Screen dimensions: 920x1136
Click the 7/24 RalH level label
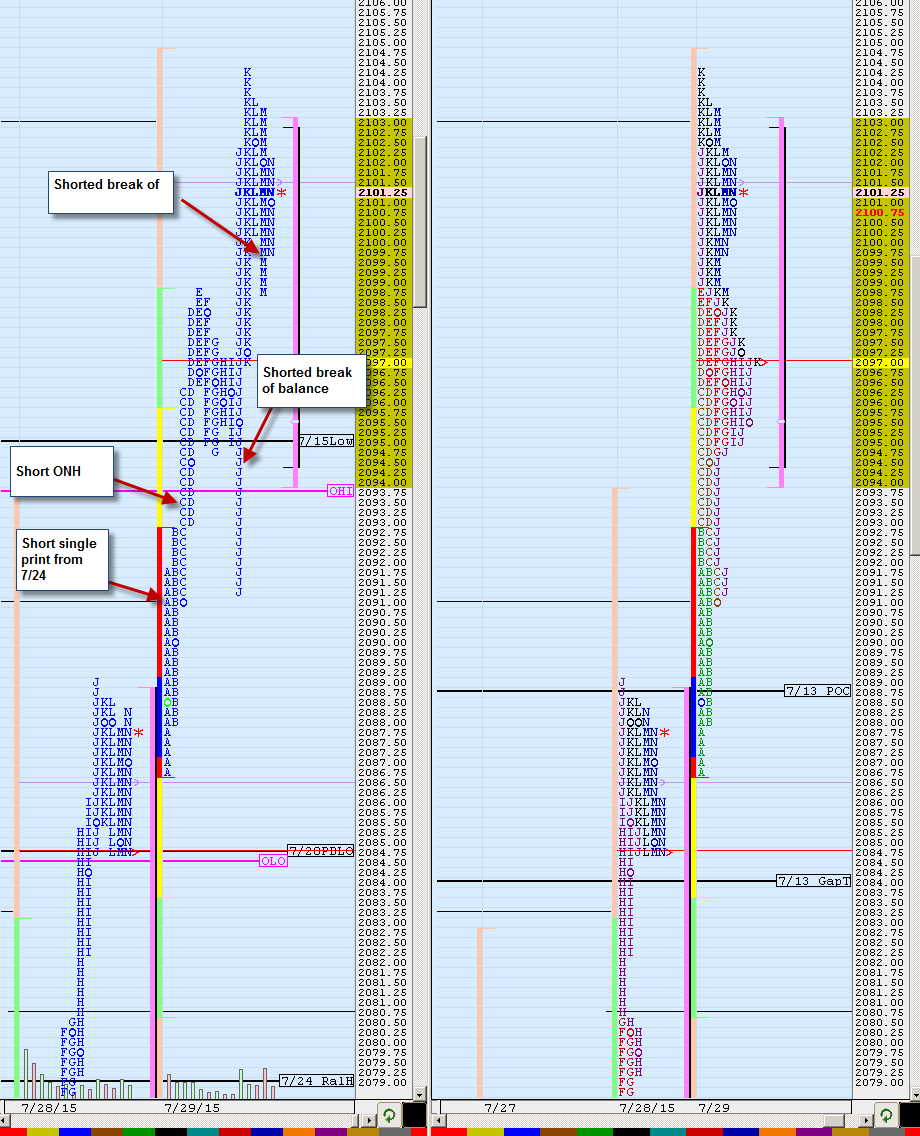(x=317, y=1081)
